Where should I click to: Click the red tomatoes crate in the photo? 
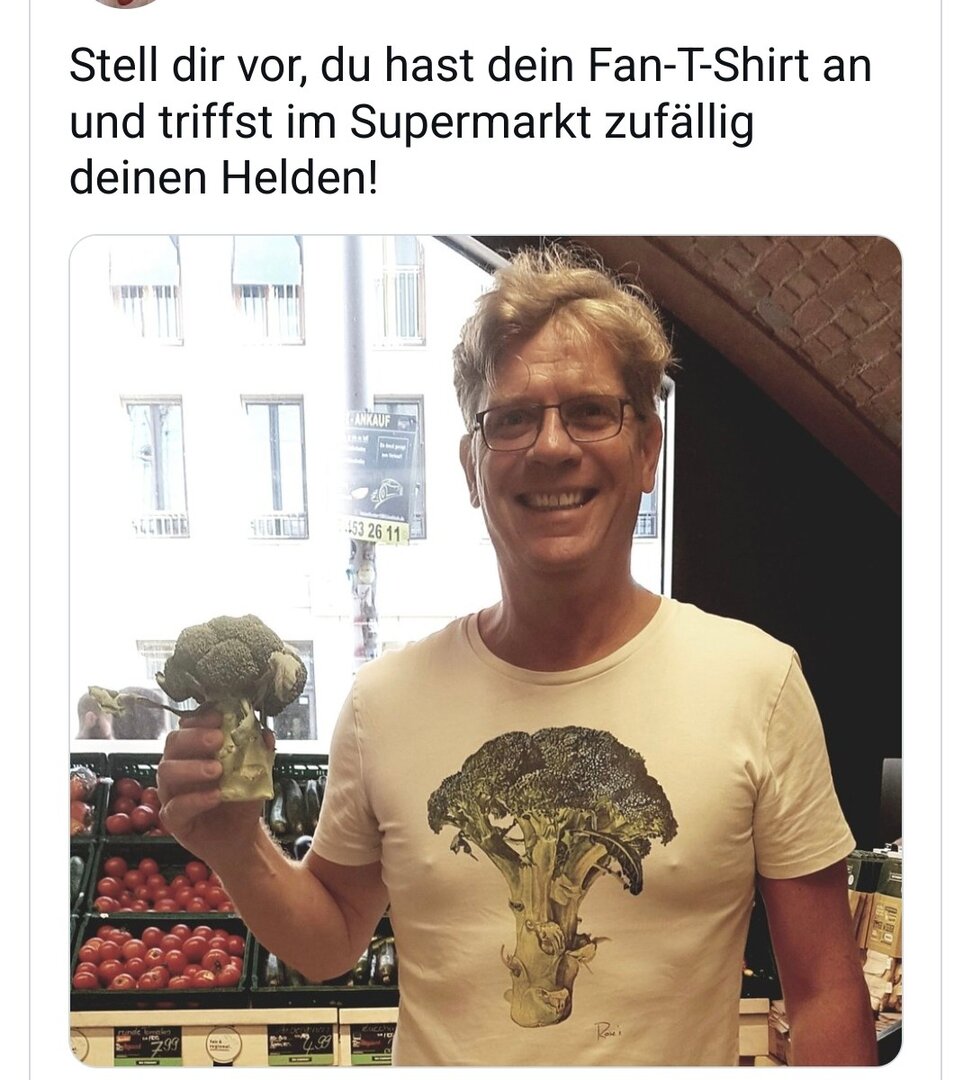[161, 956]
